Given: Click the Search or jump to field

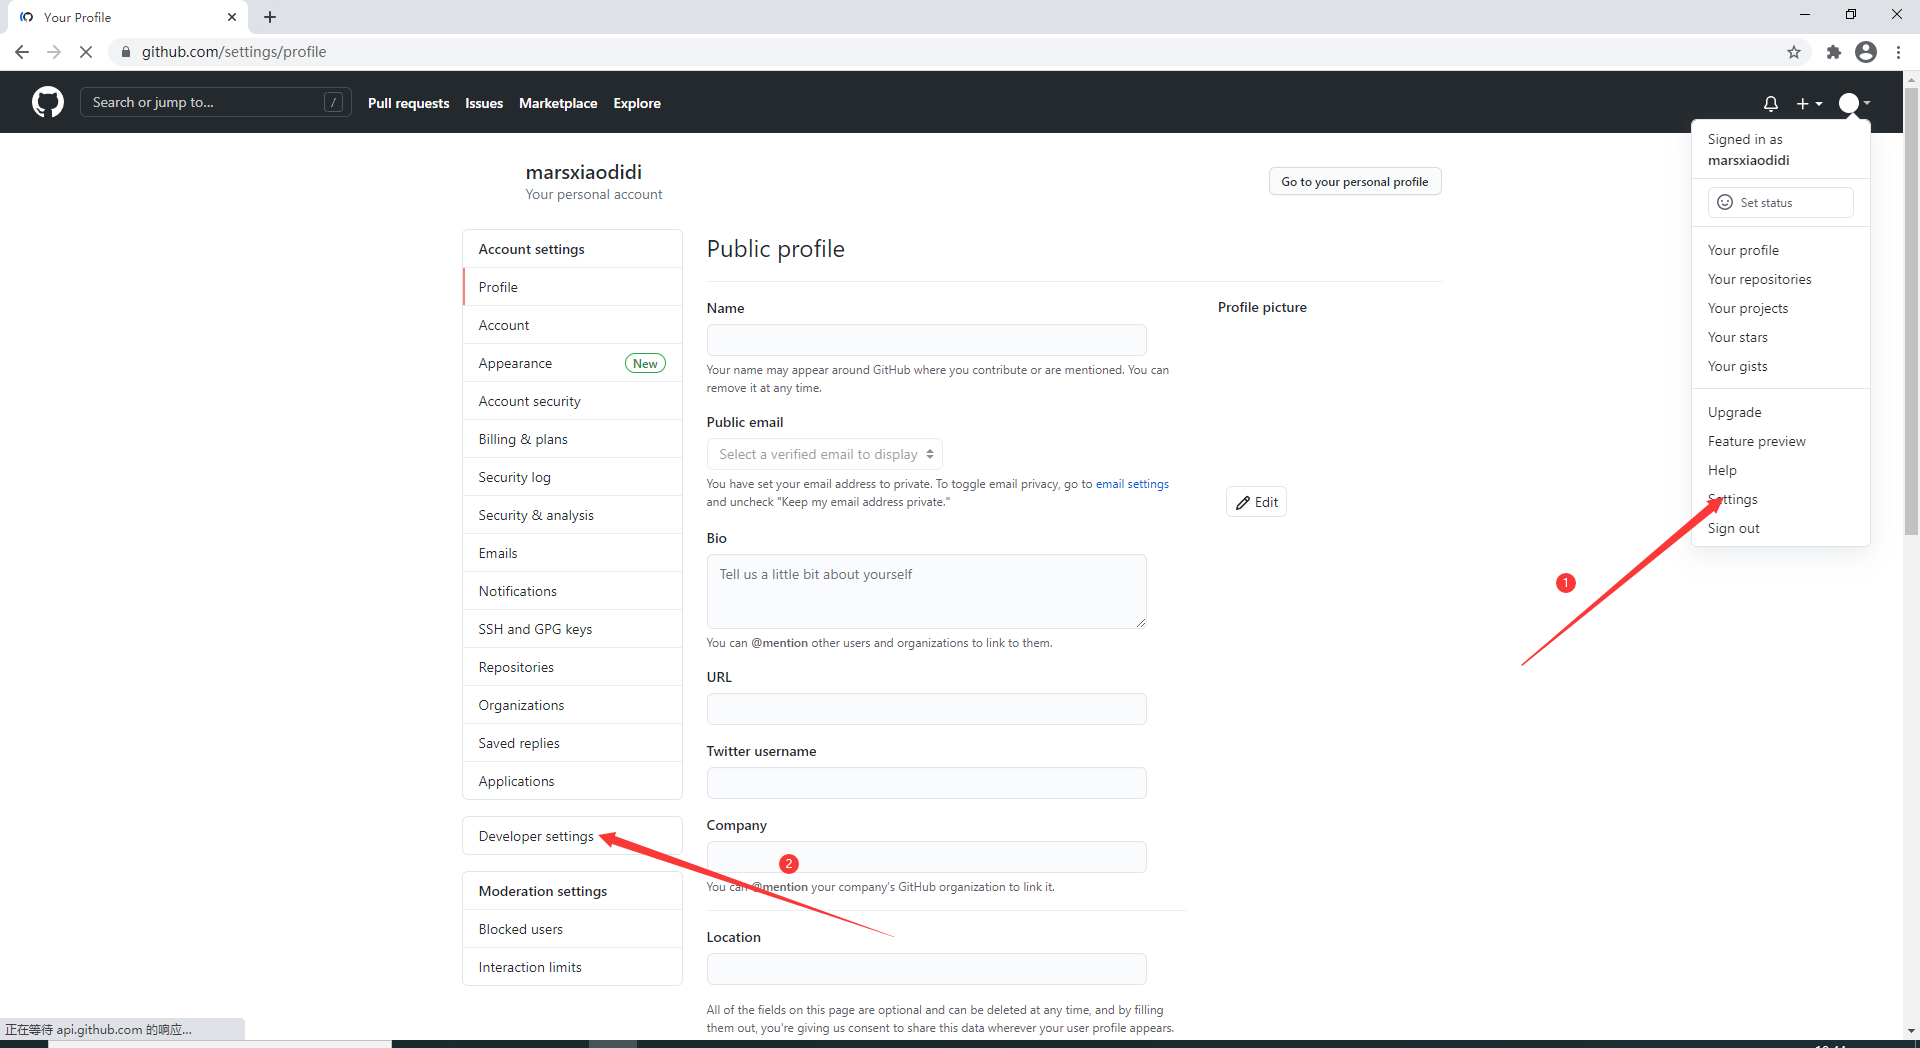Looking at the screenshot, I should point(205,102).
